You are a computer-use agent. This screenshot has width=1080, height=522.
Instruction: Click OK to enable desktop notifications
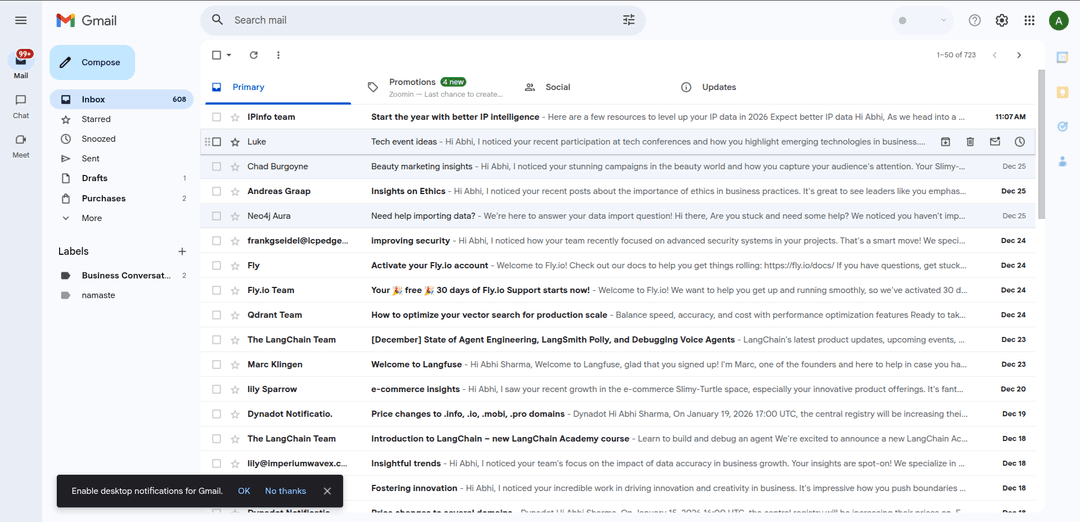click(244, 491)
